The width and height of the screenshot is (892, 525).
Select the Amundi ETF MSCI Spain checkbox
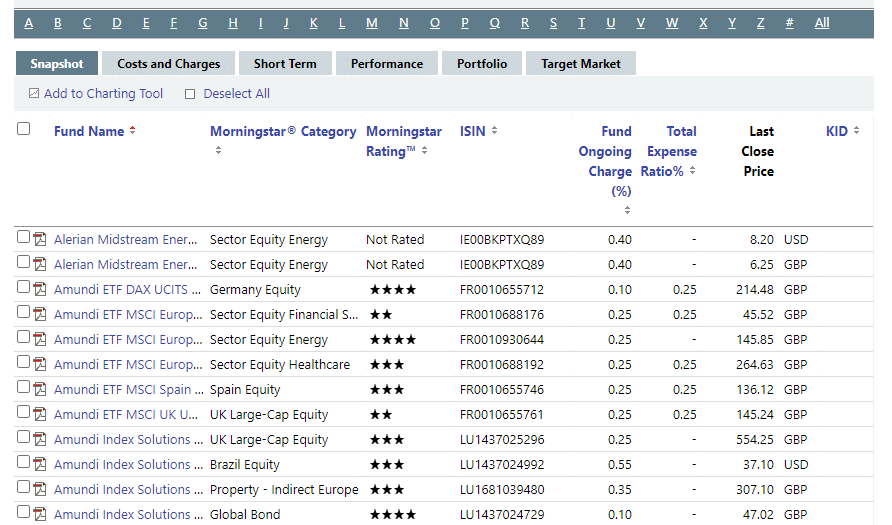(23, 387)
